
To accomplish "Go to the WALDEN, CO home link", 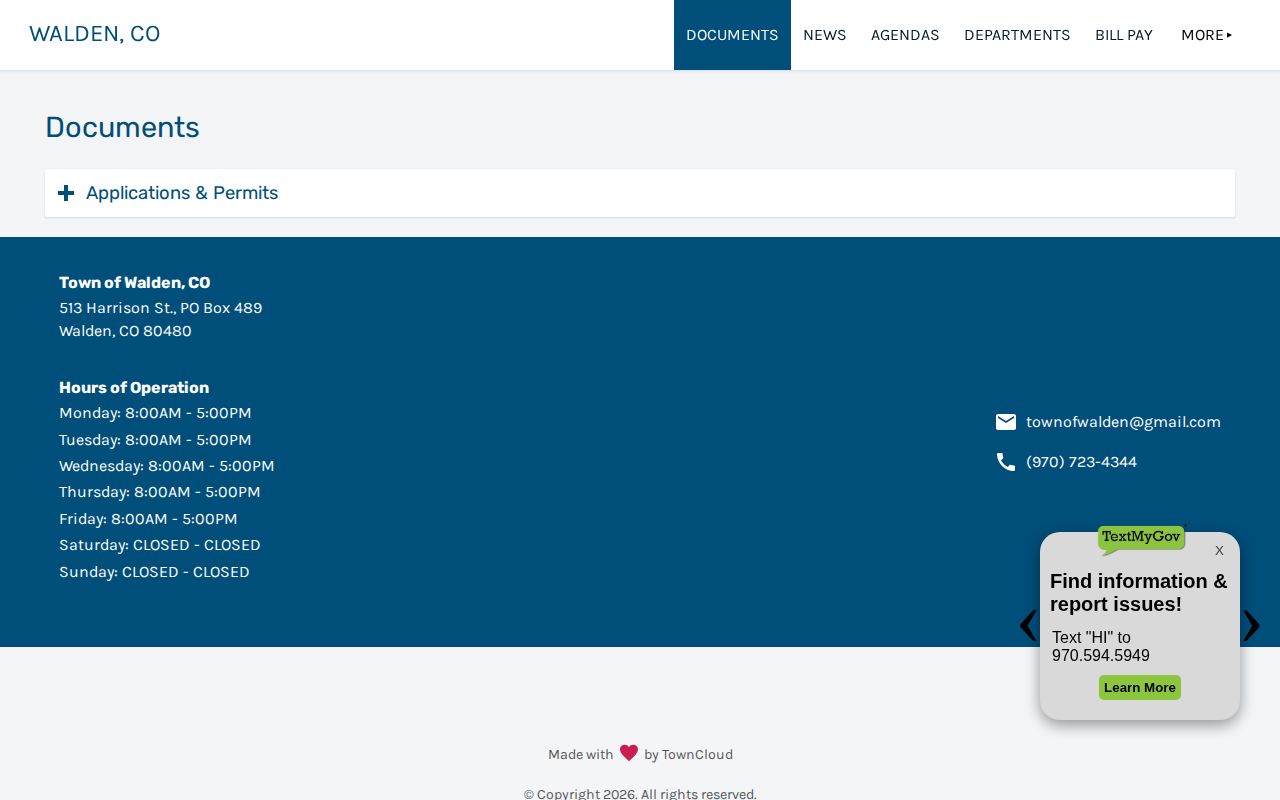I will pos(95,34).
